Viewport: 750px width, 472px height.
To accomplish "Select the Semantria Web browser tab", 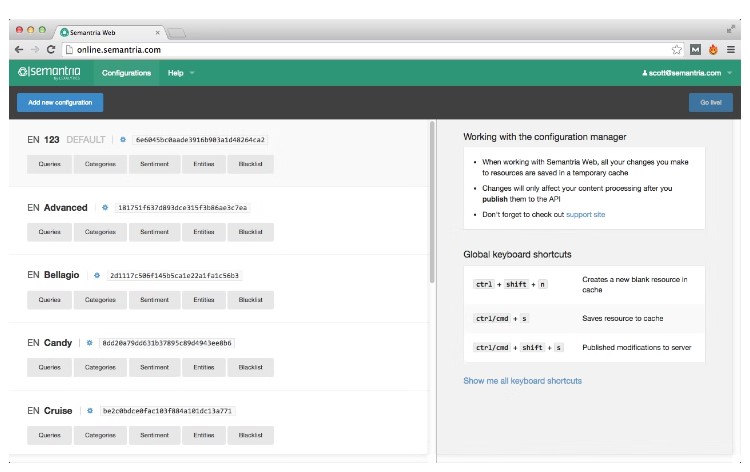I will pos(109,33).
